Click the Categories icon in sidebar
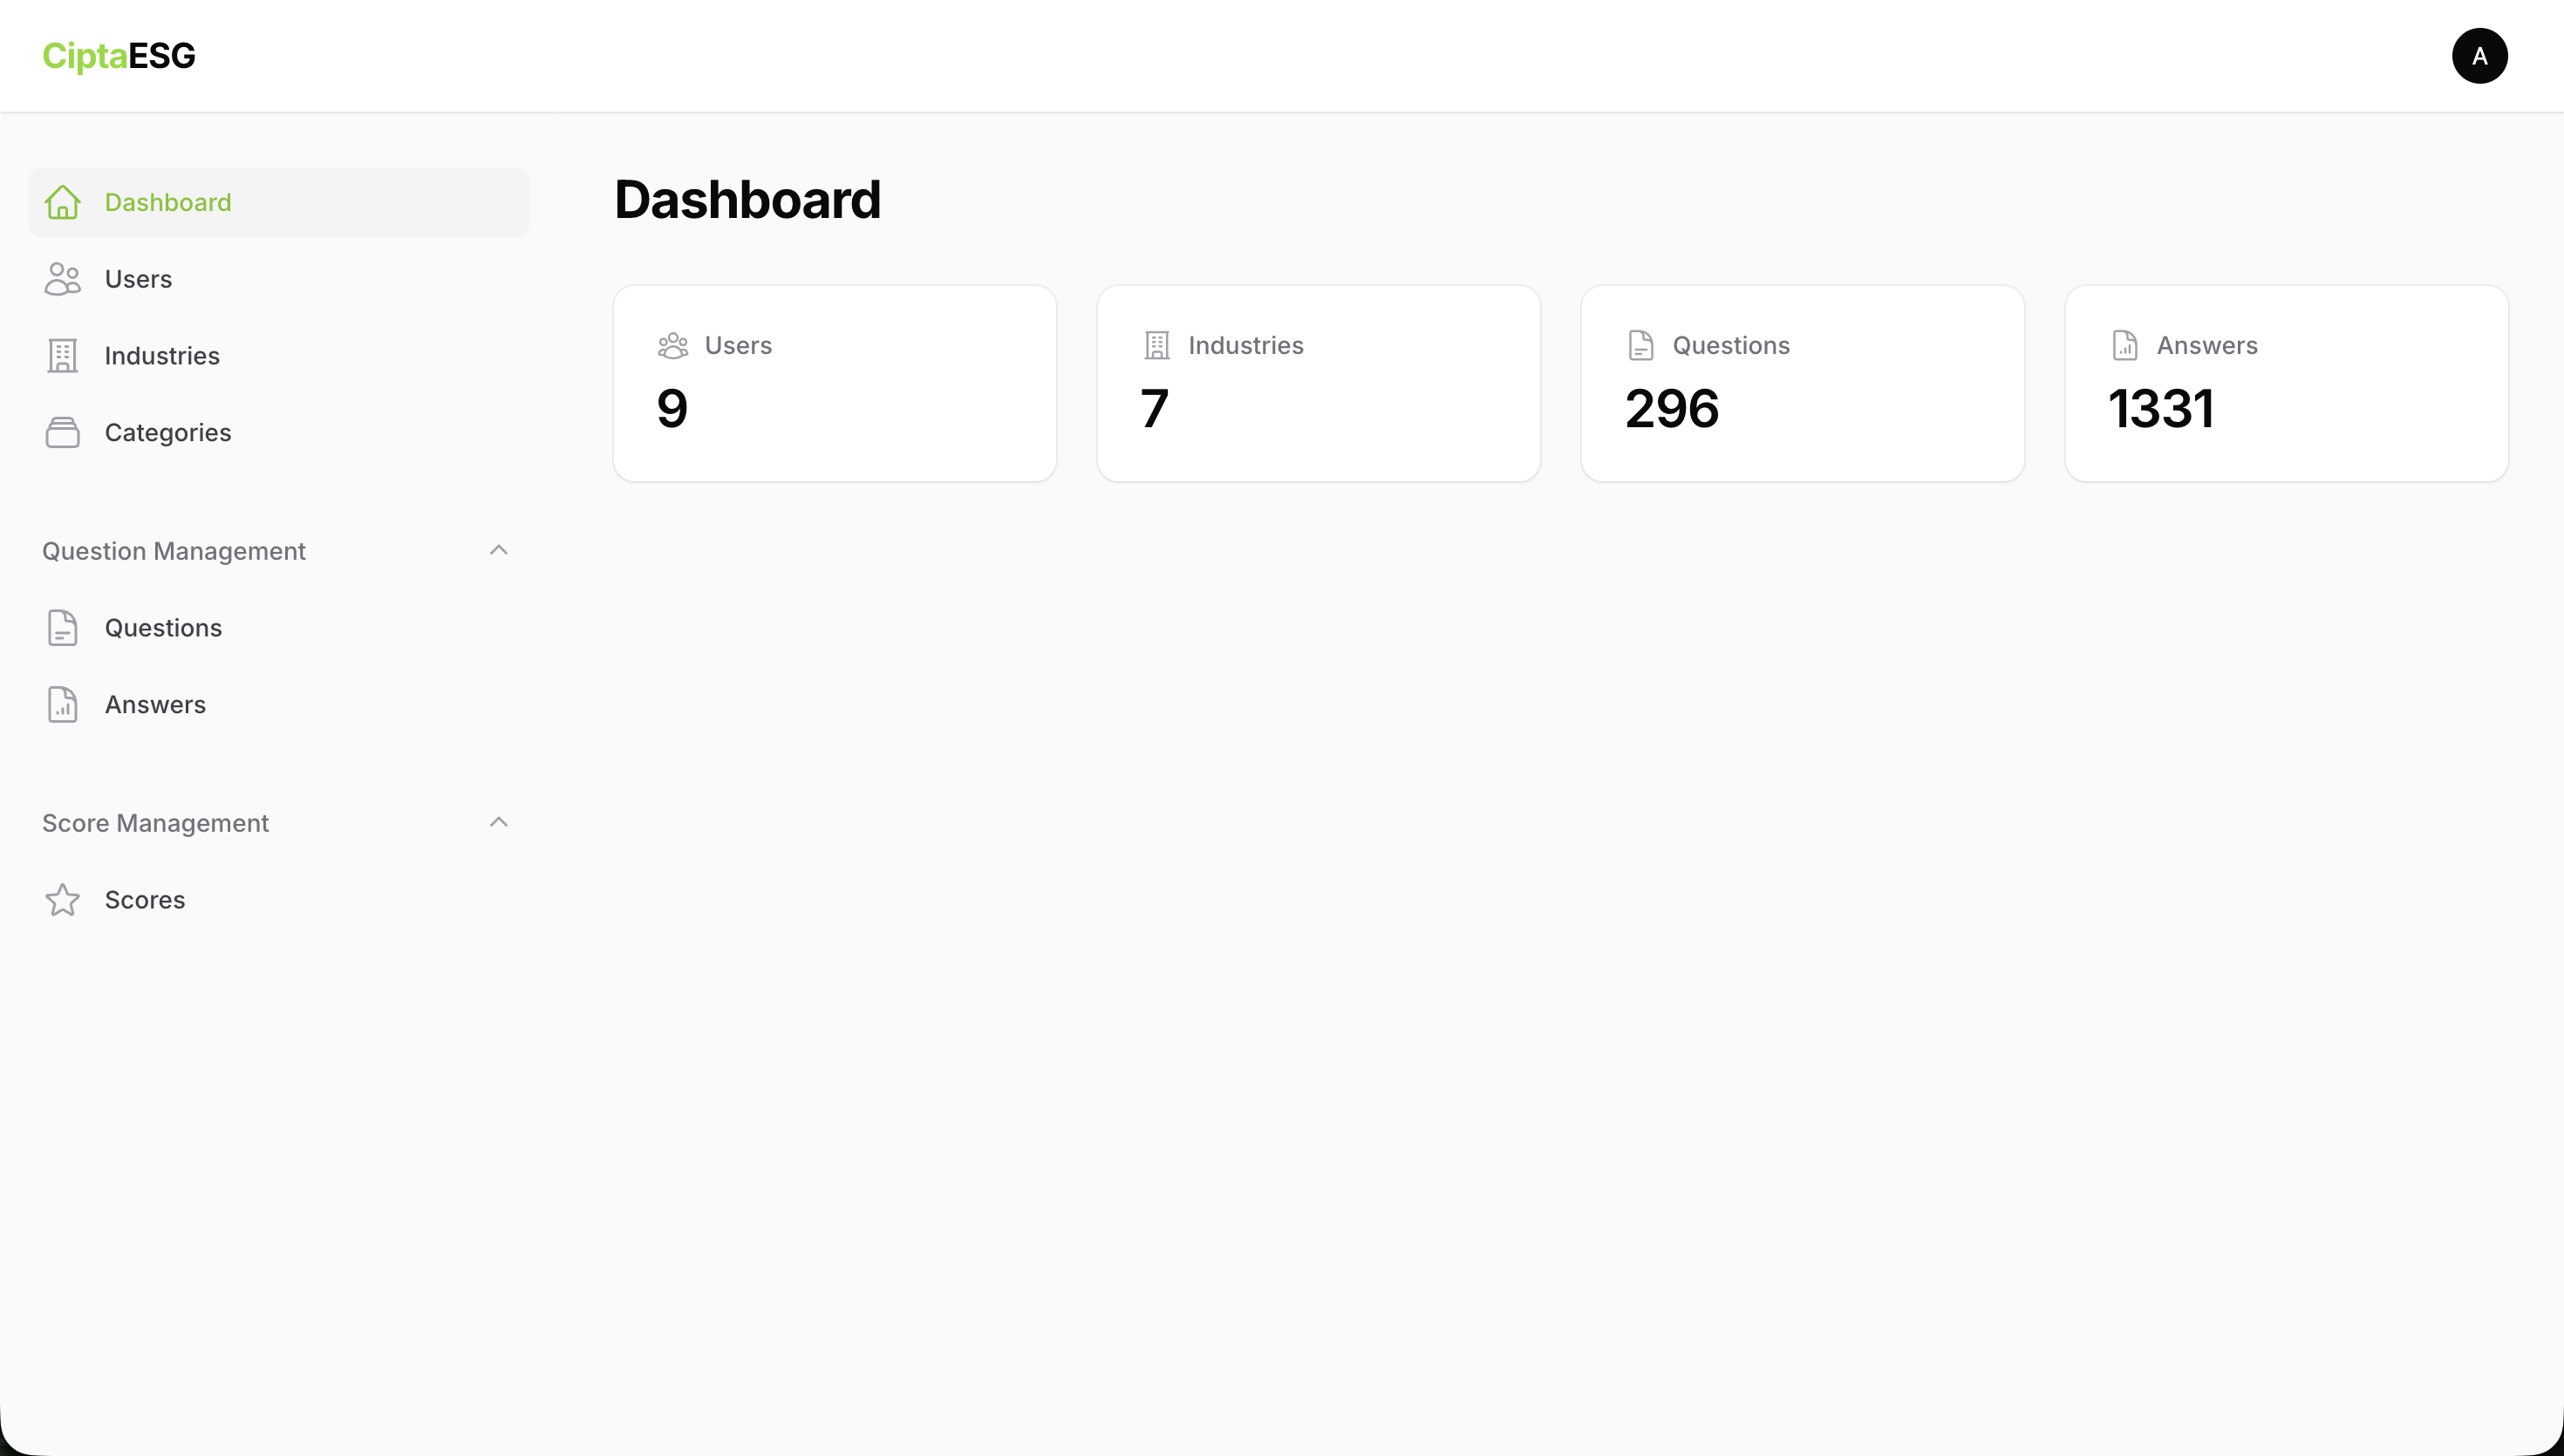 [62, 433]
